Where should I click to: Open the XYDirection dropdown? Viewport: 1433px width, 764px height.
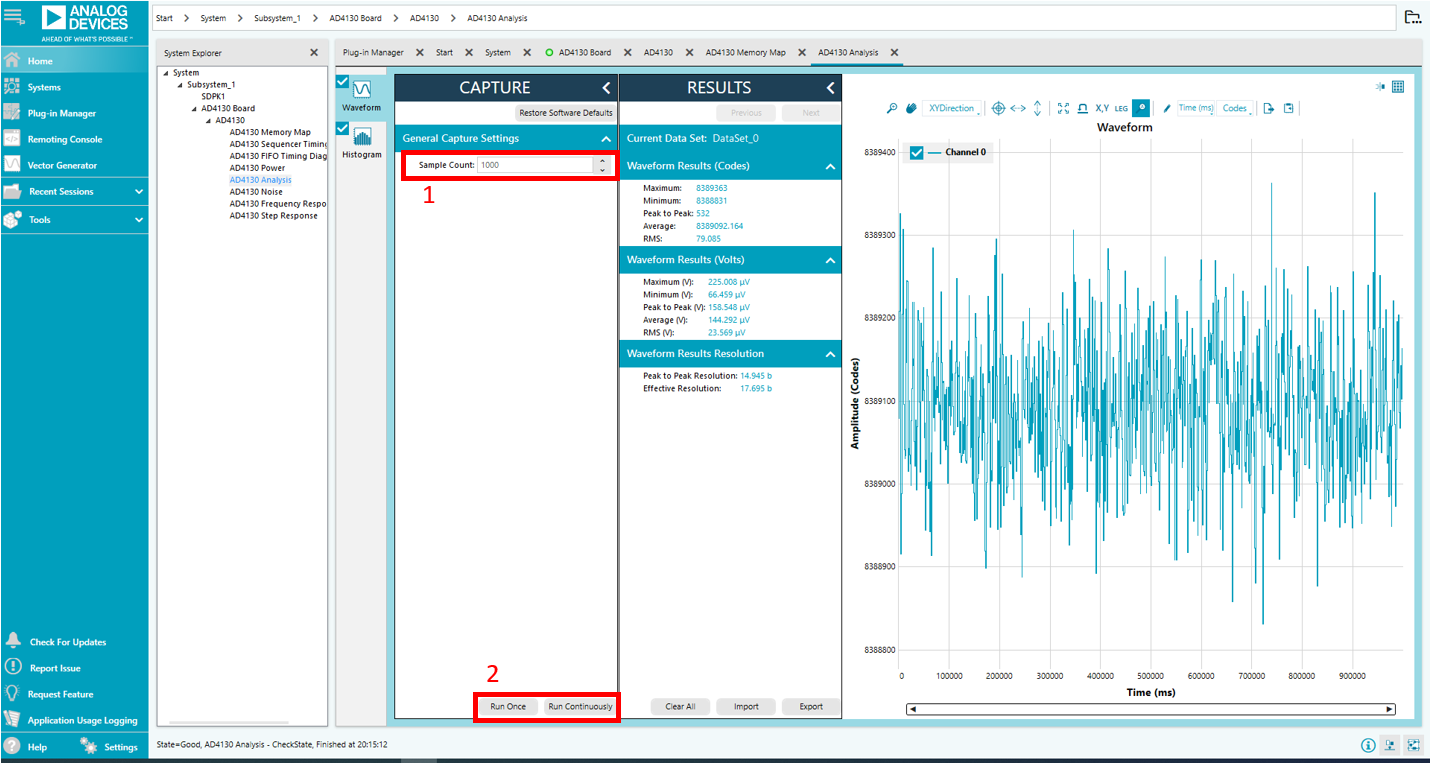(x=954, y=108)
